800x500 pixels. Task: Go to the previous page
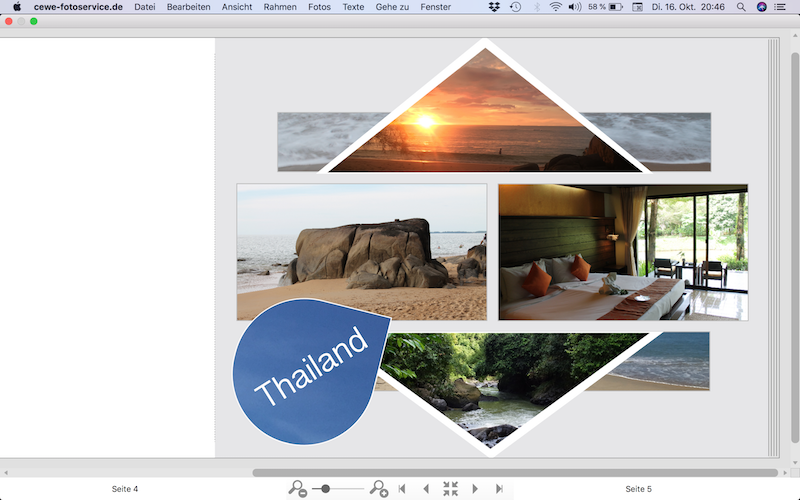click(x=426, y=488)
